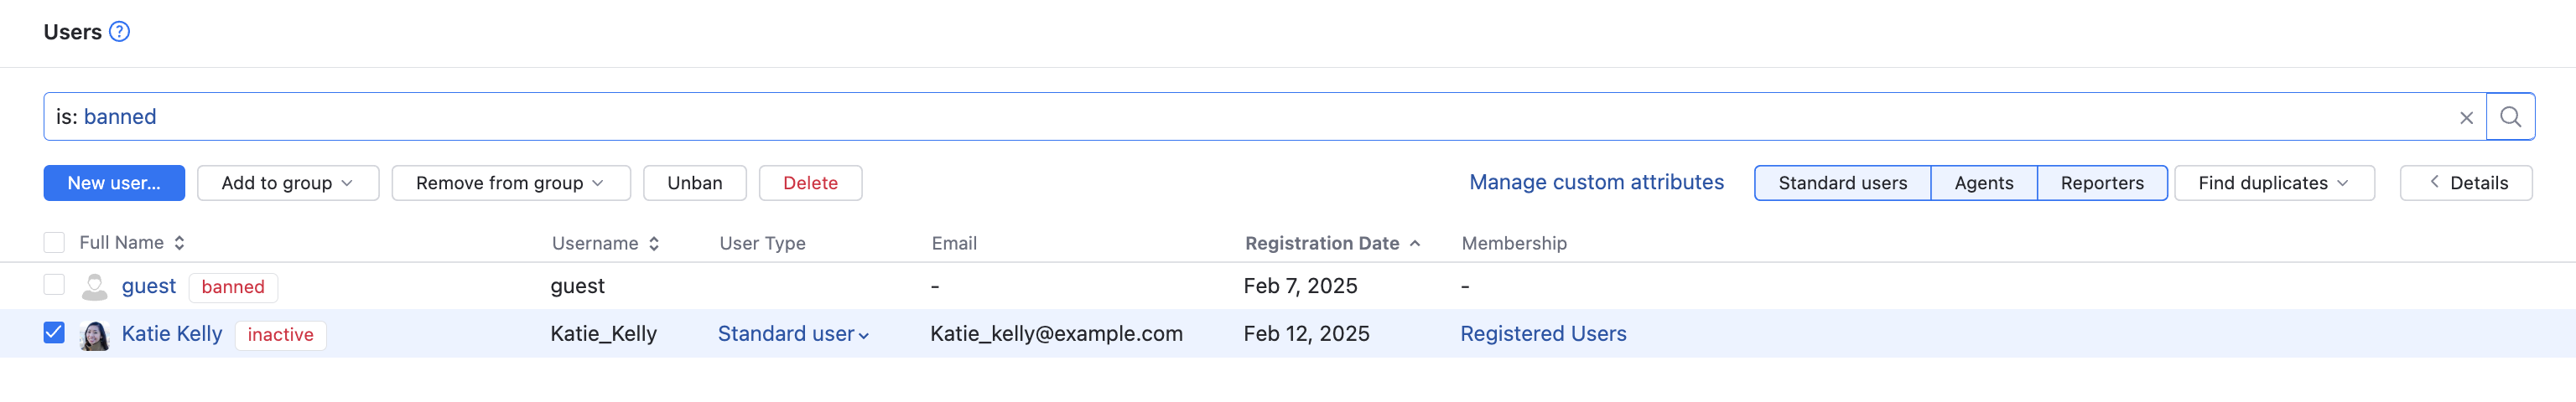Toggle Registration Date sort arrow
Screen dimensions: 2576x402
click(x=1415, y=244)
